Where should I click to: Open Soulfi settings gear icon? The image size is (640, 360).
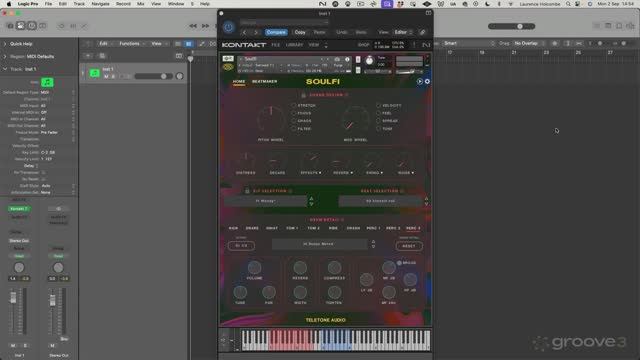tap(427, 82)
